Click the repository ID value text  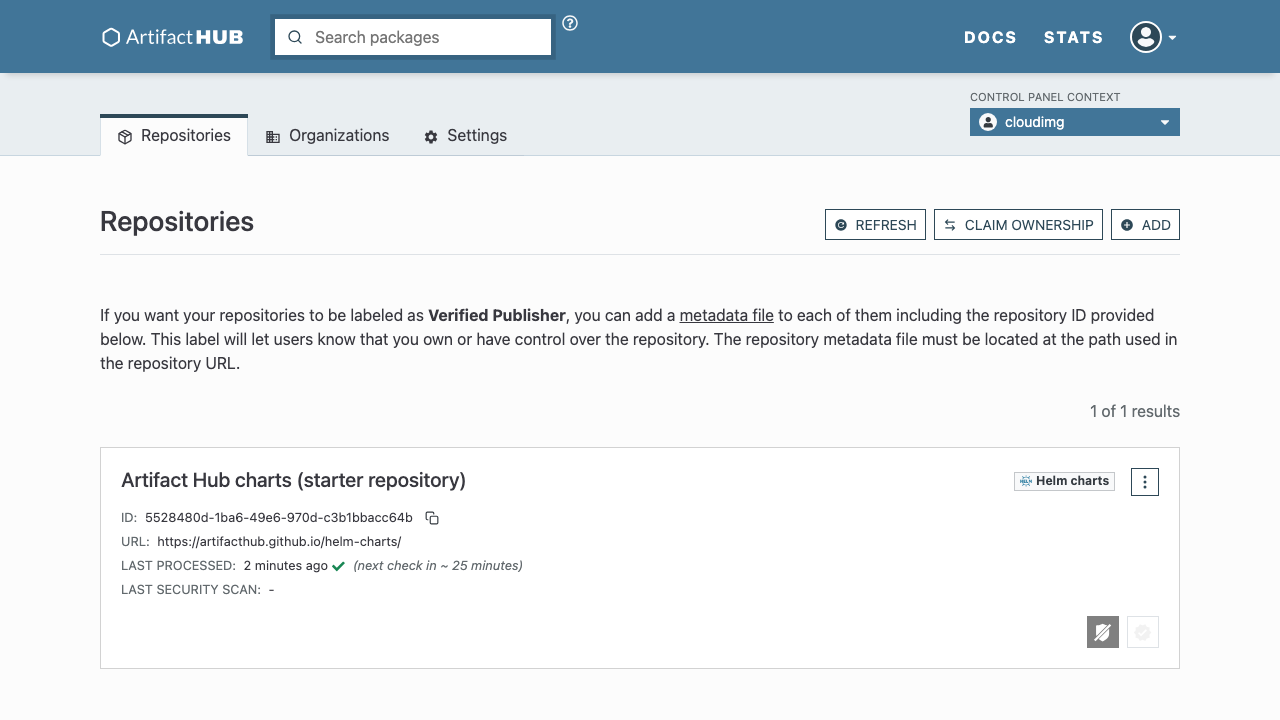(x=279, y=518)
